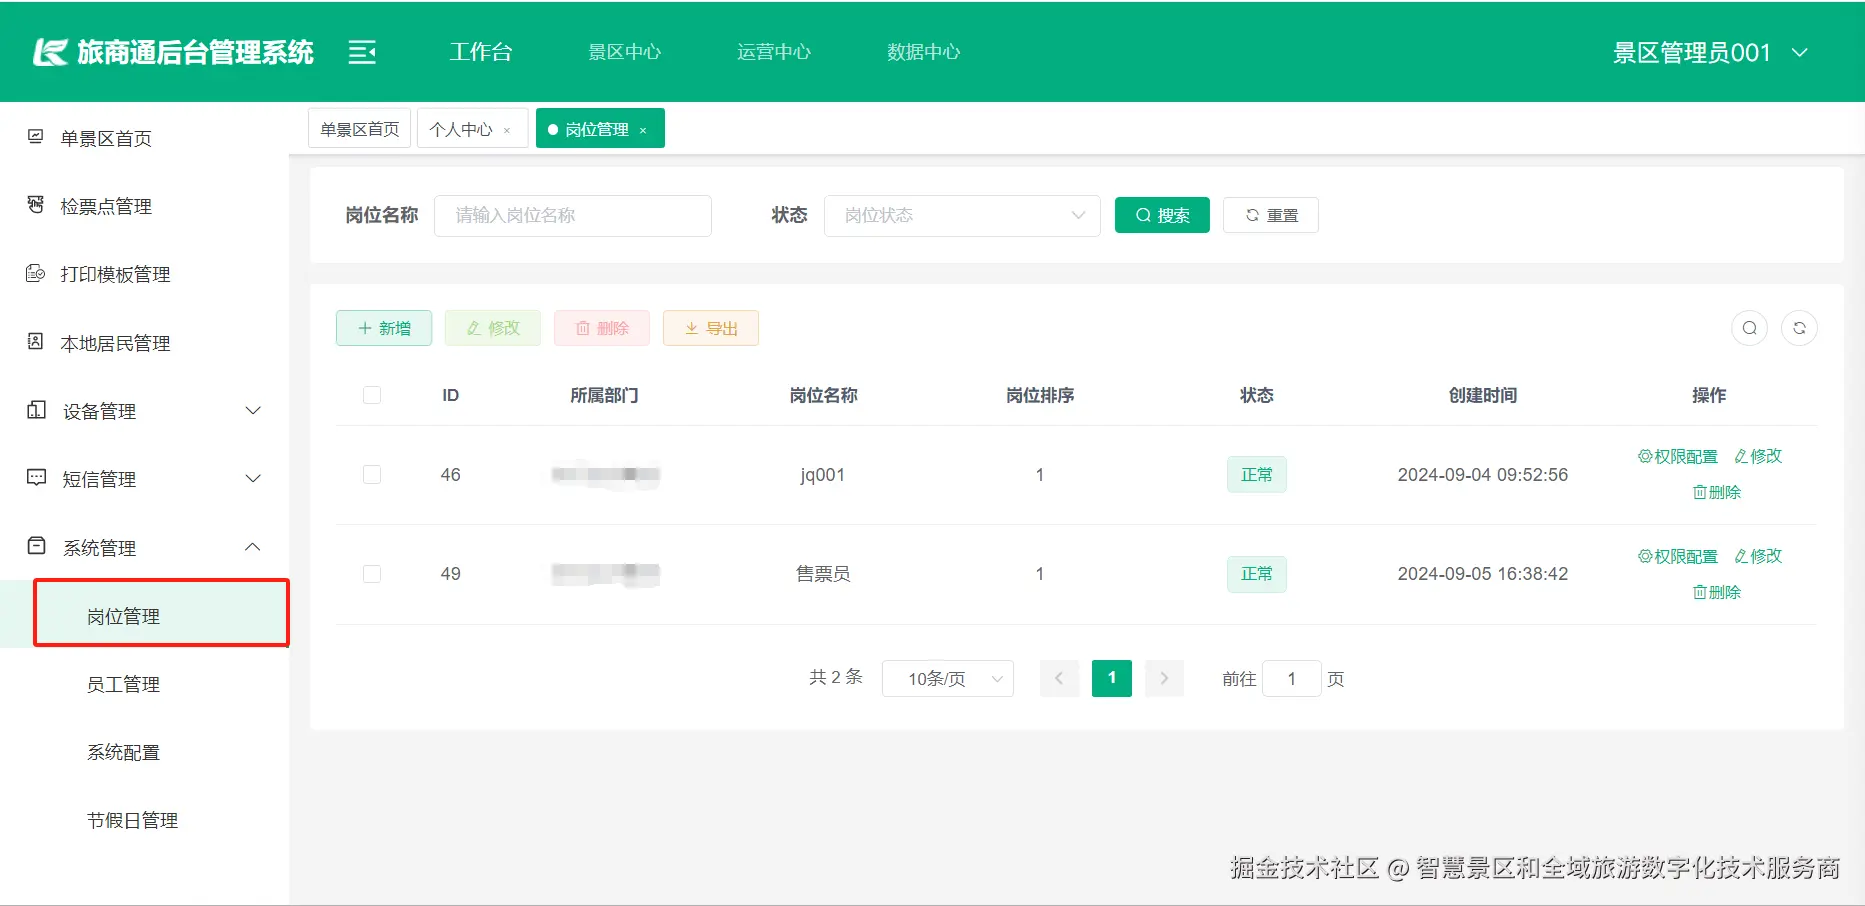Screen dimensions: 1865x906
Task: Go to previous page arrow
Action: coord(1059,678)
